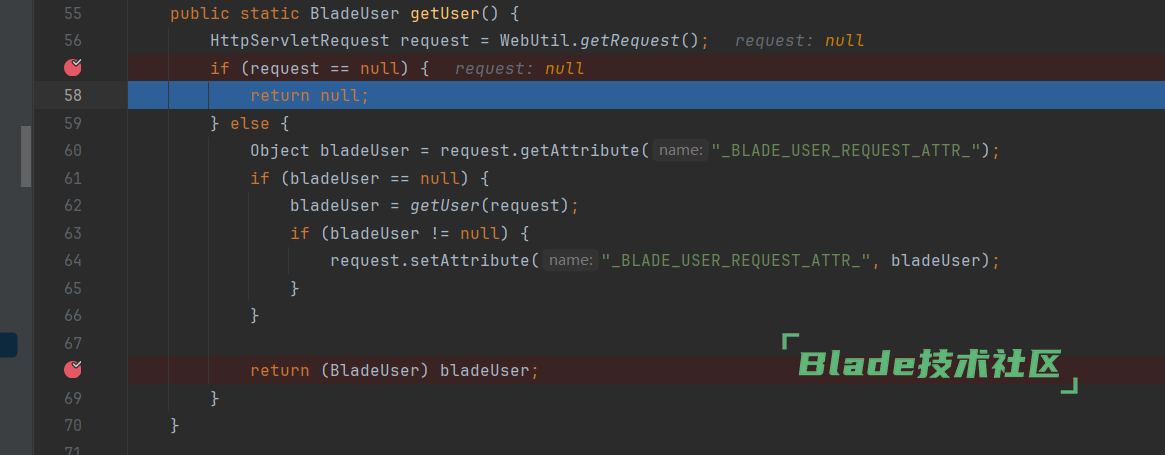Viewport: 1165px width, 455px height.
Task: Click the vertical scrollbar thumb in left panel
Action: (x=26, y=155)
